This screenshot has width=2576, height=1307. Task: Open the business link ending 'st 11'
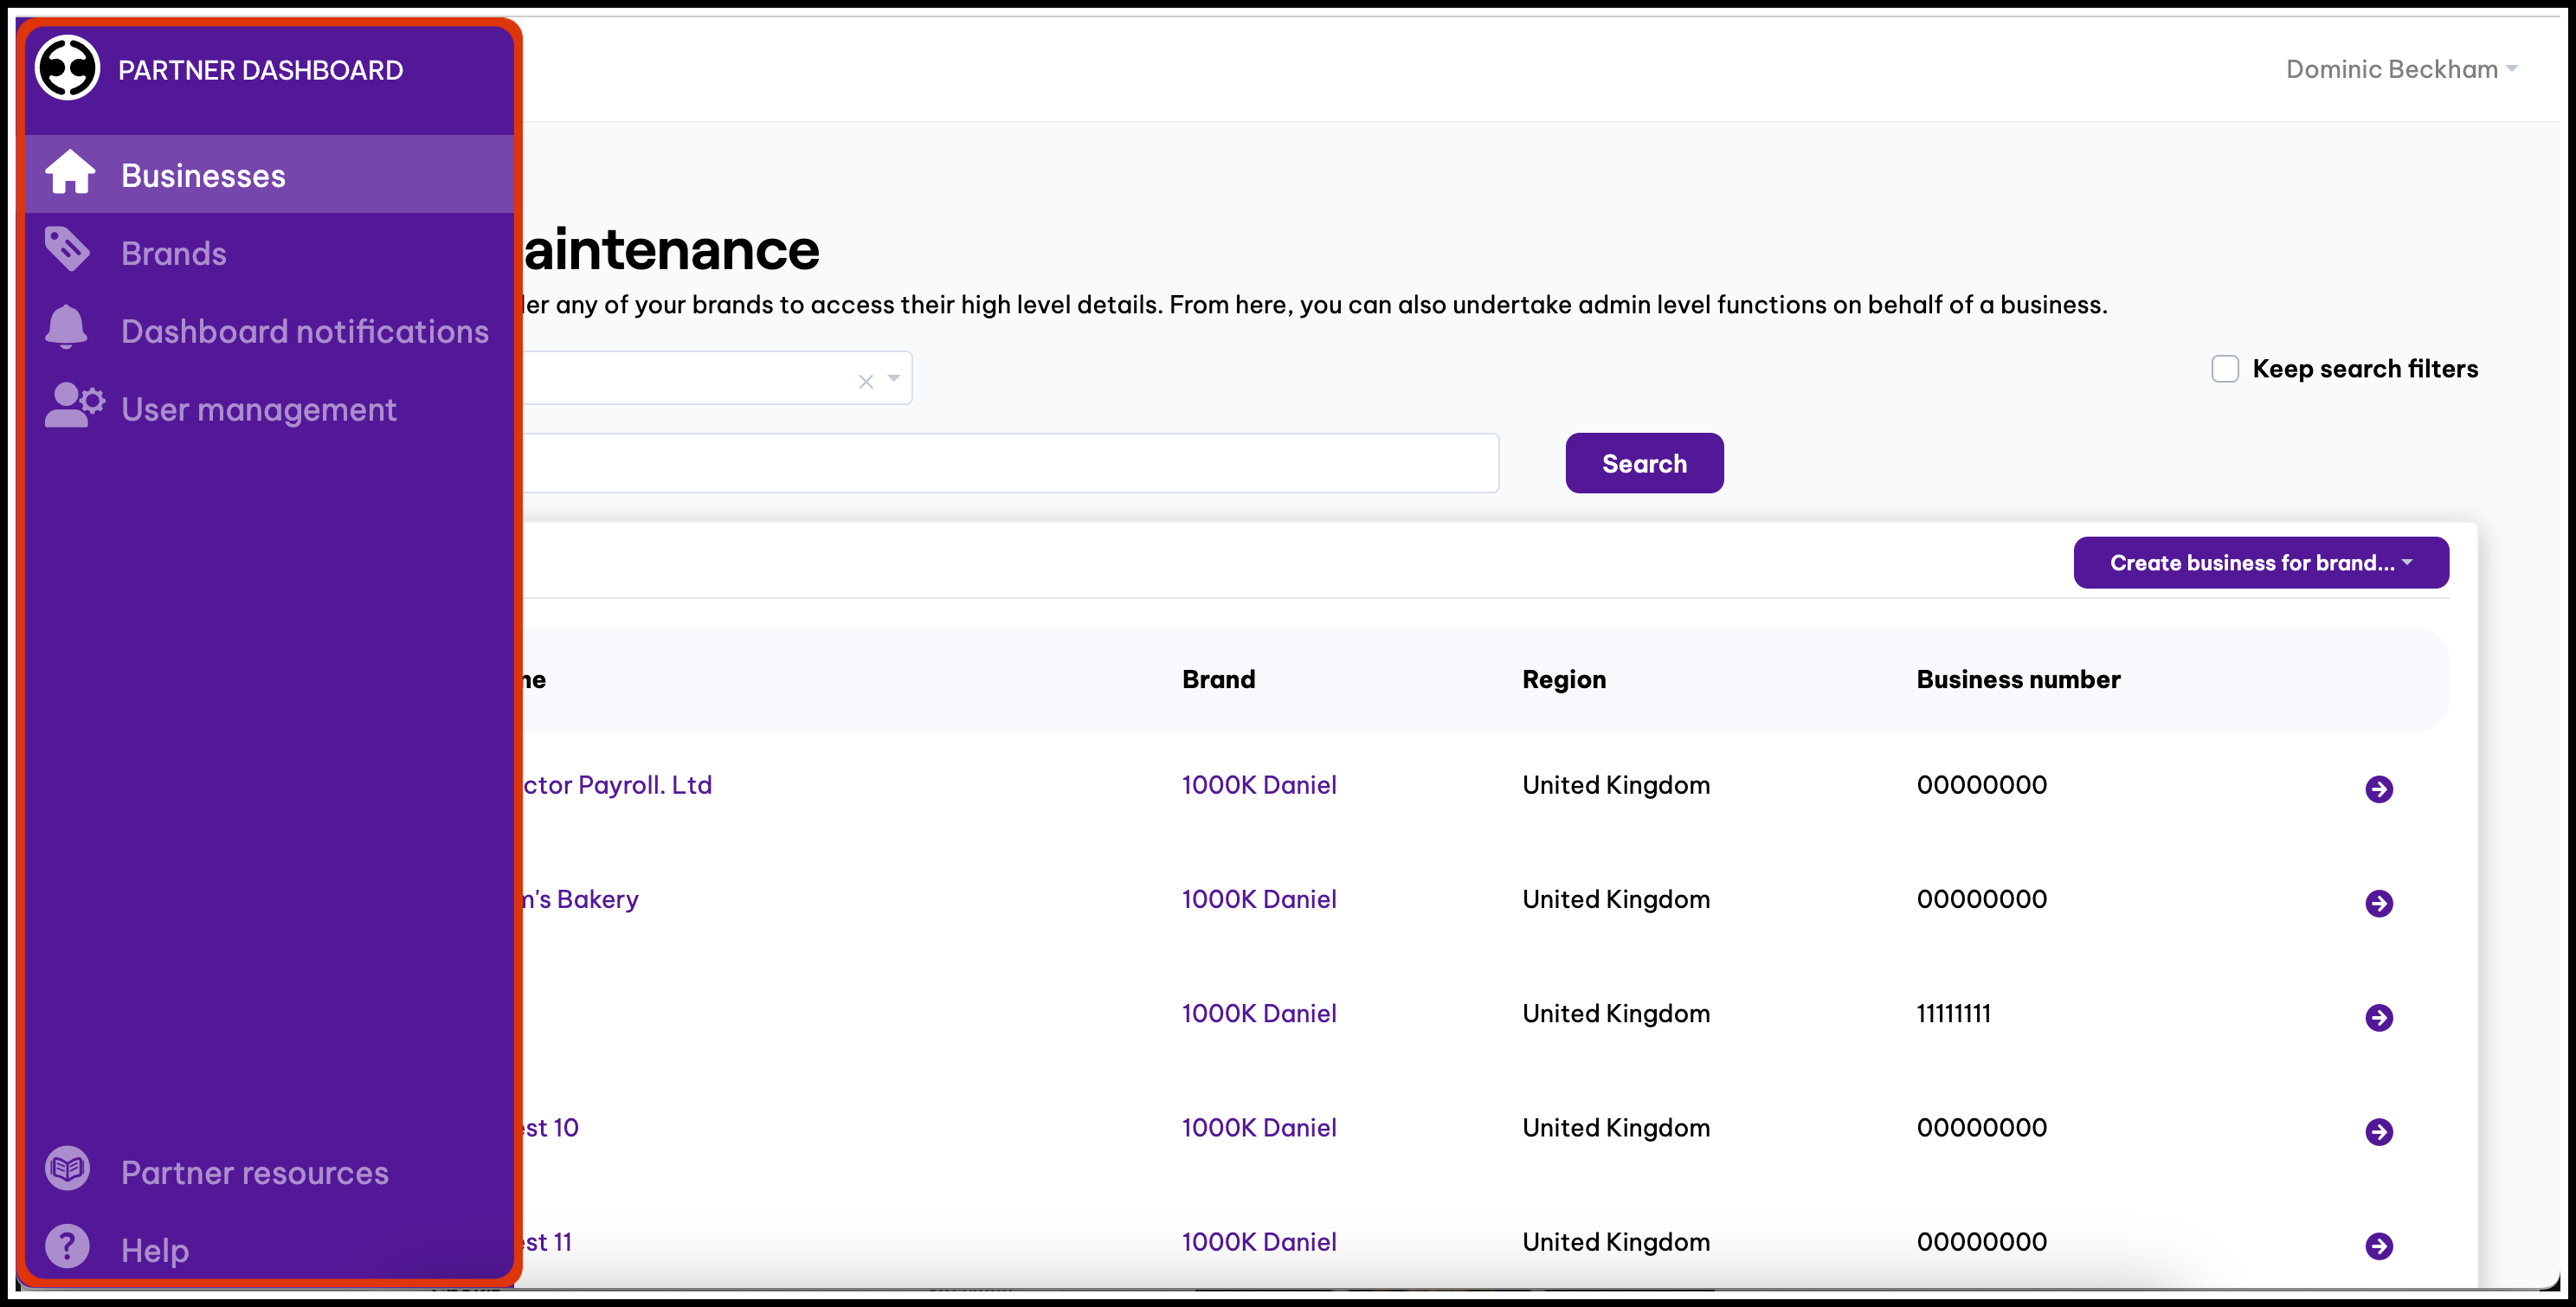pos(547,1242)
